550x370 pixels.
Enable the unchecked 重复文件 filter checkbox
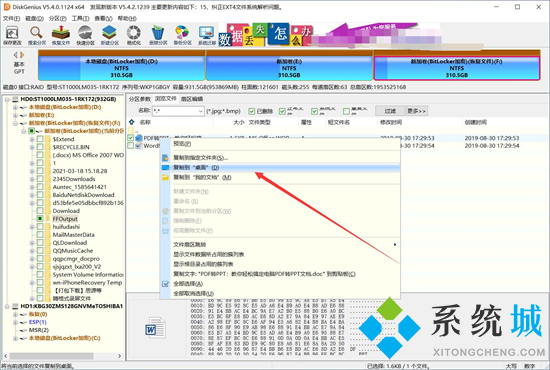click(346, 111)
